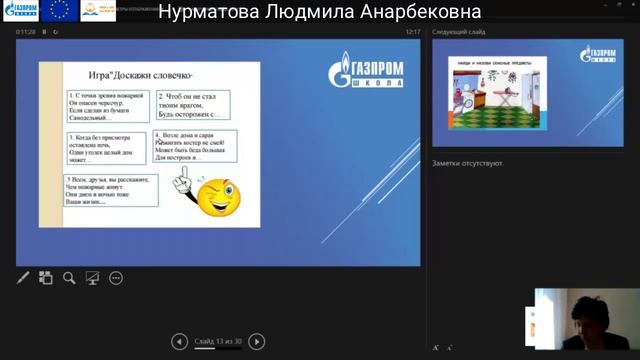The height and width of the screenshot is (360, 640).
Task: Click the slide counter 'Слайд 13 из 30'
Action: tap(218, 341)
